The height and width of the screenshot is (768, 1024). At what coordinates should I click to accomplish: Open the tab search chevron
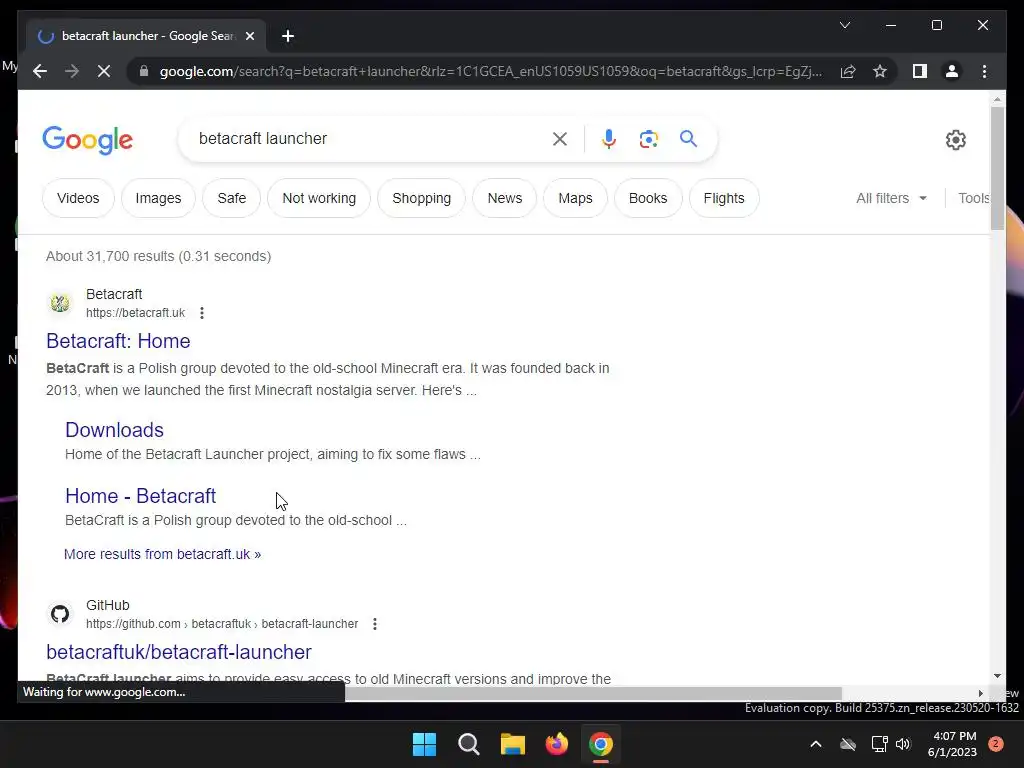pos(844,25)
